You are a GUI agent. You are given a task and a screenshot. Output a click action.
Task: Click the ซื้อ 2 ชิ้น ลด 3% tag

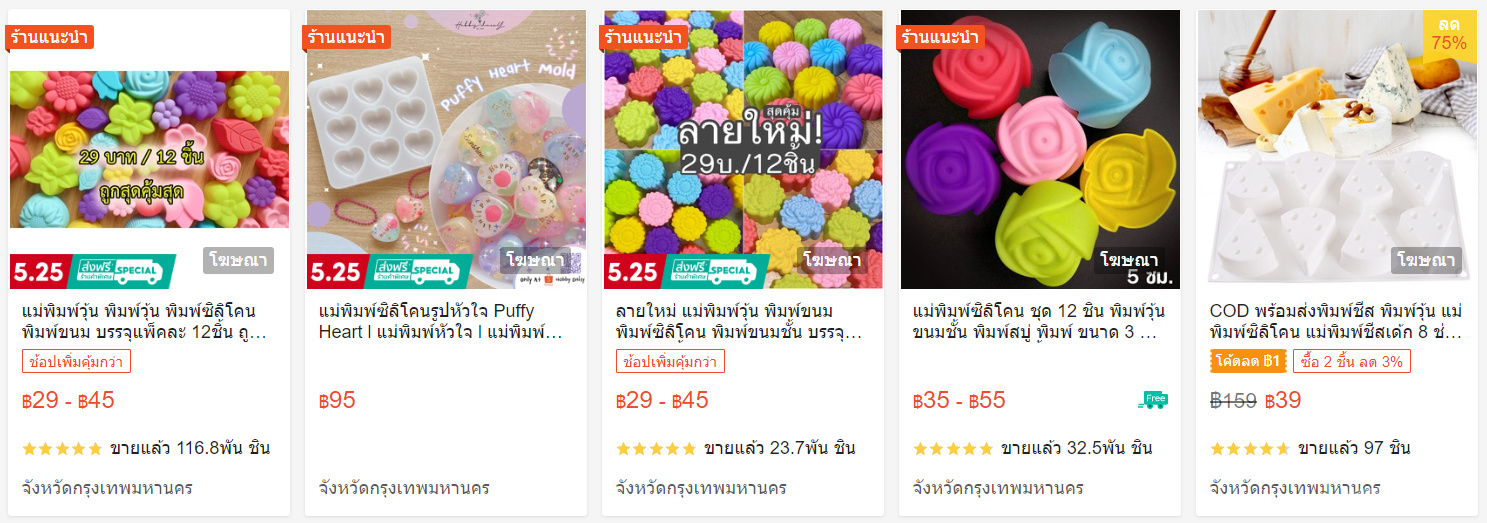(x=1351, y=361)
